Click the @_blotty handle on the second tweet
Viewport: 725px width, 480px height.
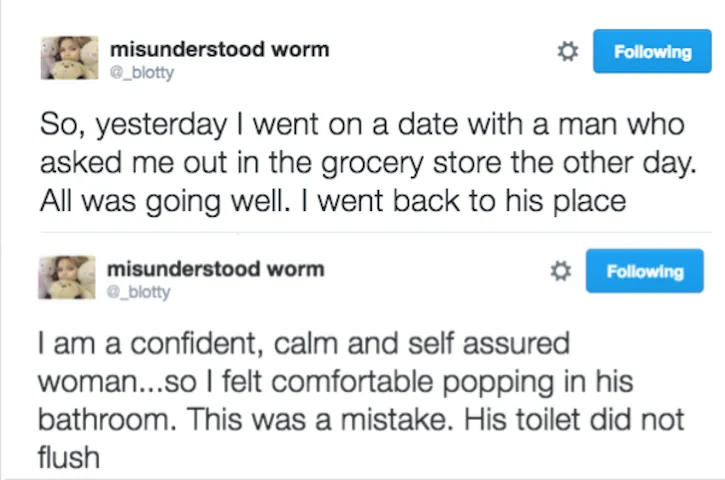pos(139,292)
